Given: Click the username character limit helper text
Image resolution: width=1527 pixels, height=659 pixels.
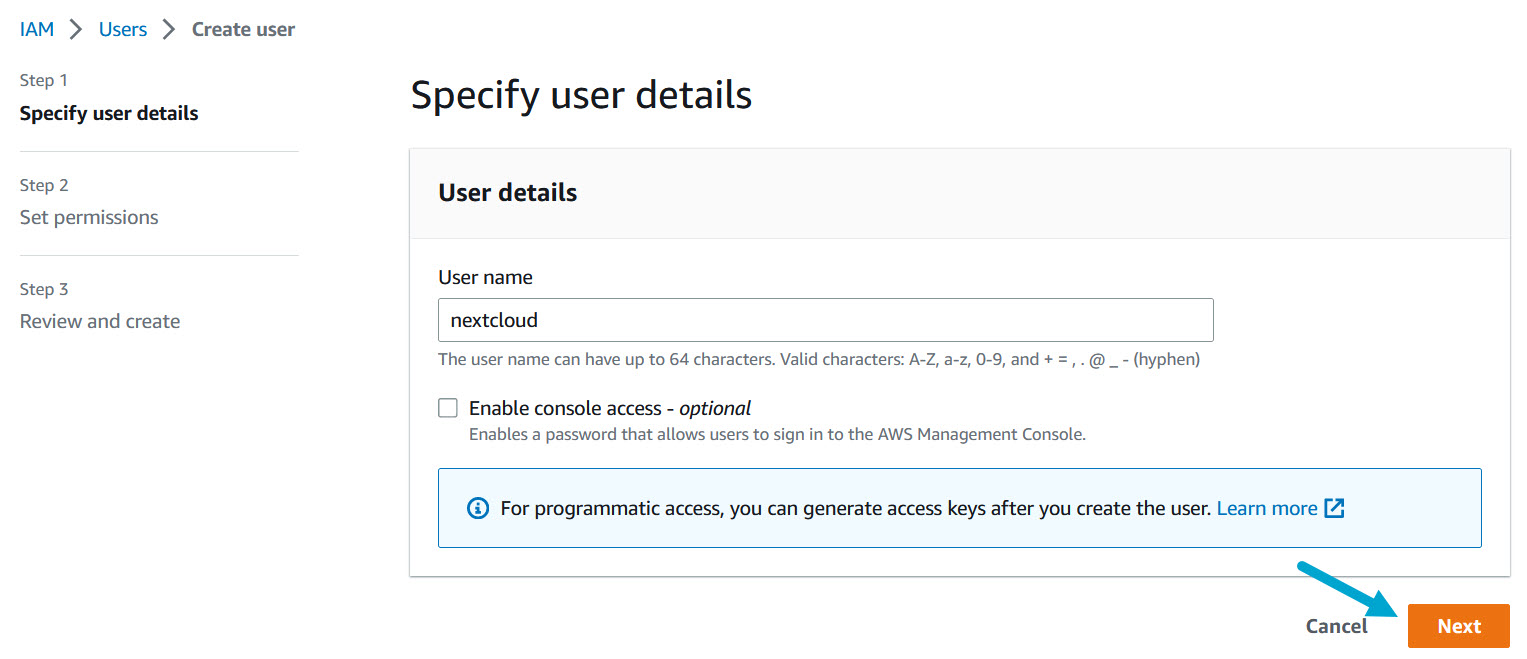Looking at the screenshot, I should (x=820, y=358).
